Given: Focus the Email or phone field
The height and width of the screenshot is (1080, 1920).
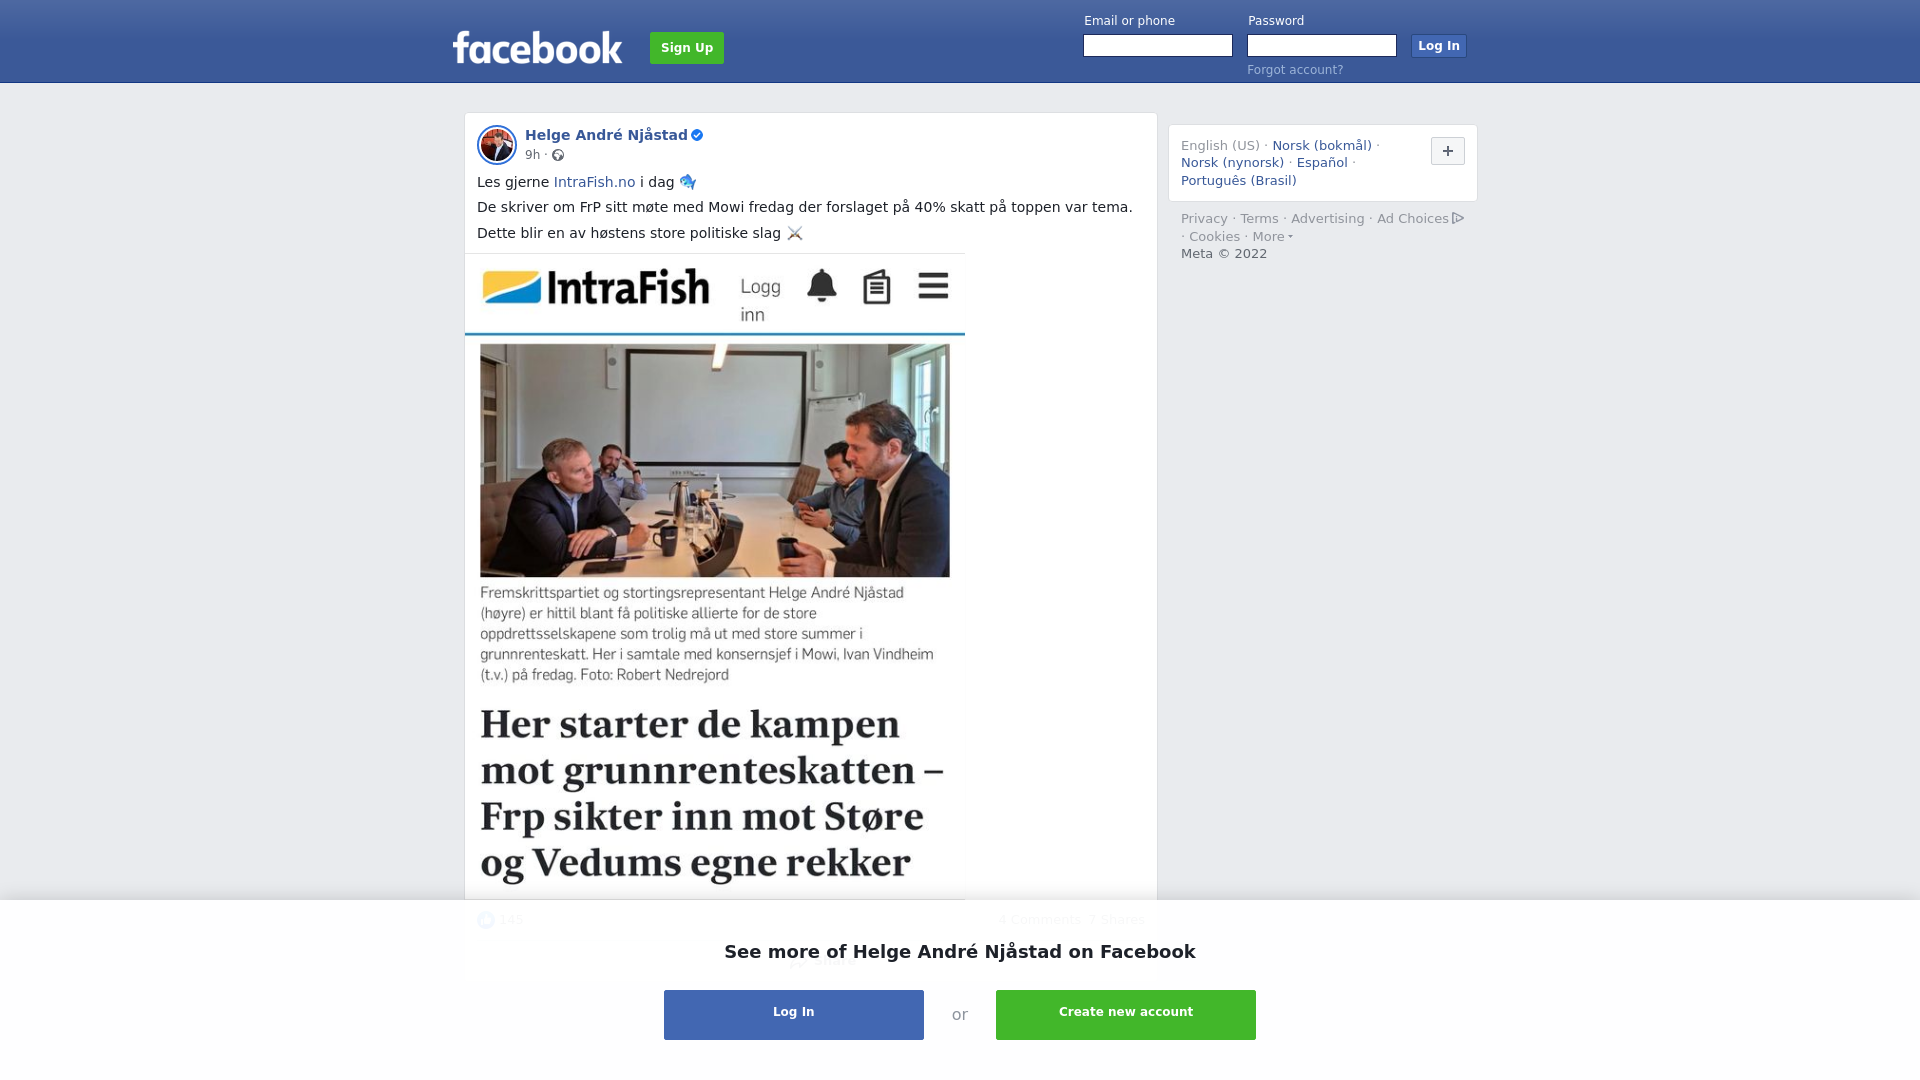Looking at the screenshot, I should pos(1158,46).
